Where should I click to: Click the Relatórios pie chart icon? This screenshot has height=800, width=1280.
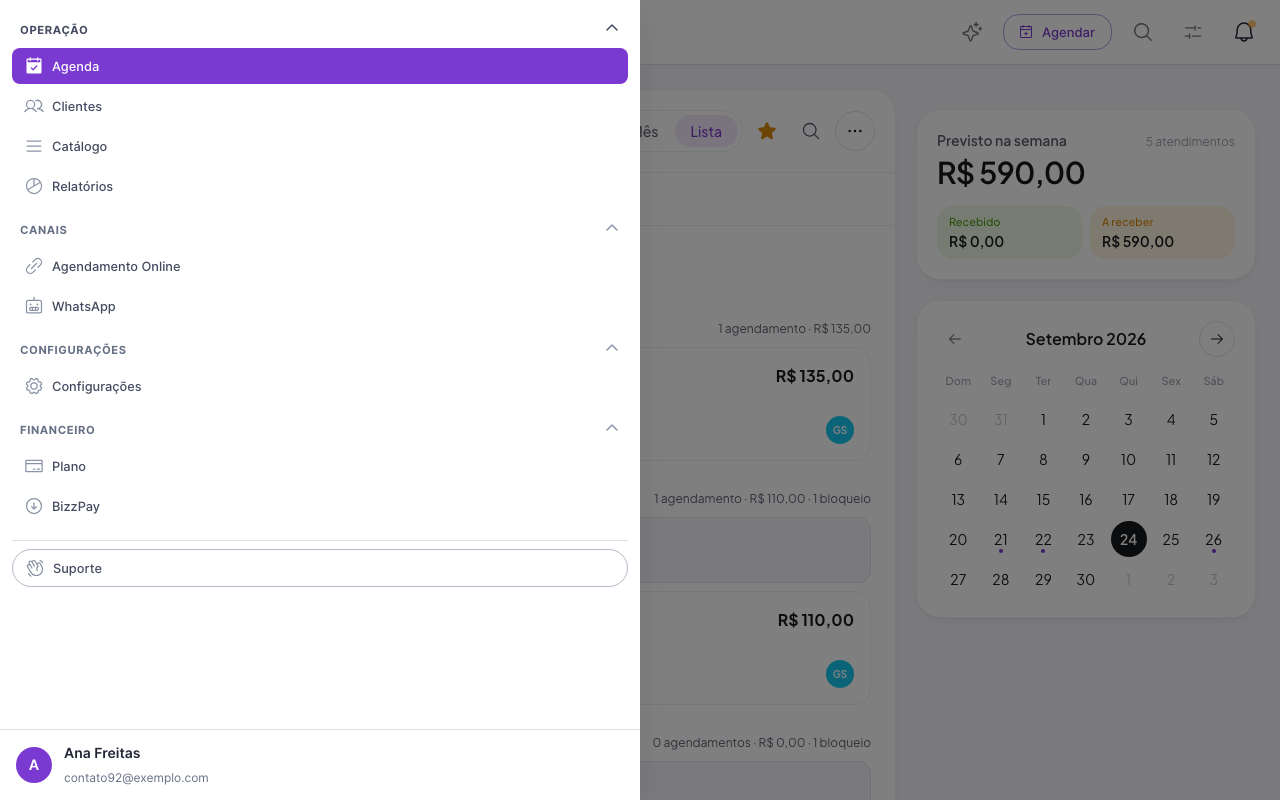coord(34,186)
